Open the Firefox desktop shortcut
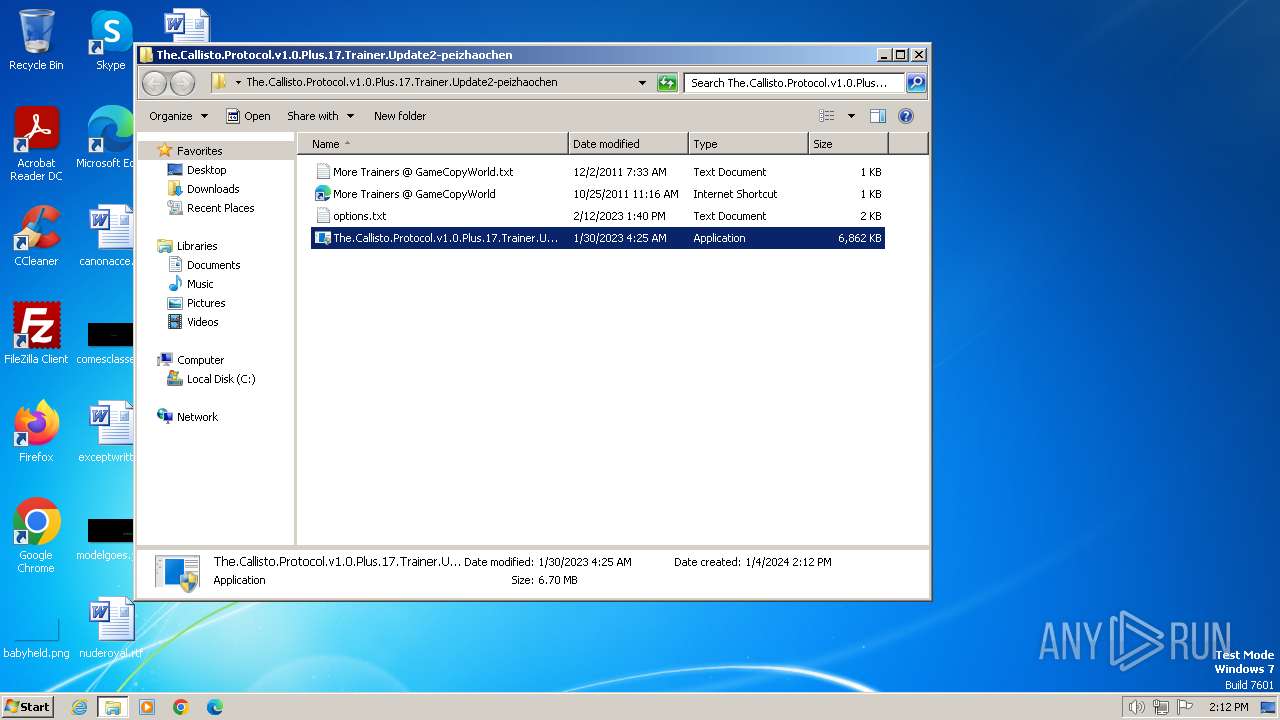 pos(36,431)
